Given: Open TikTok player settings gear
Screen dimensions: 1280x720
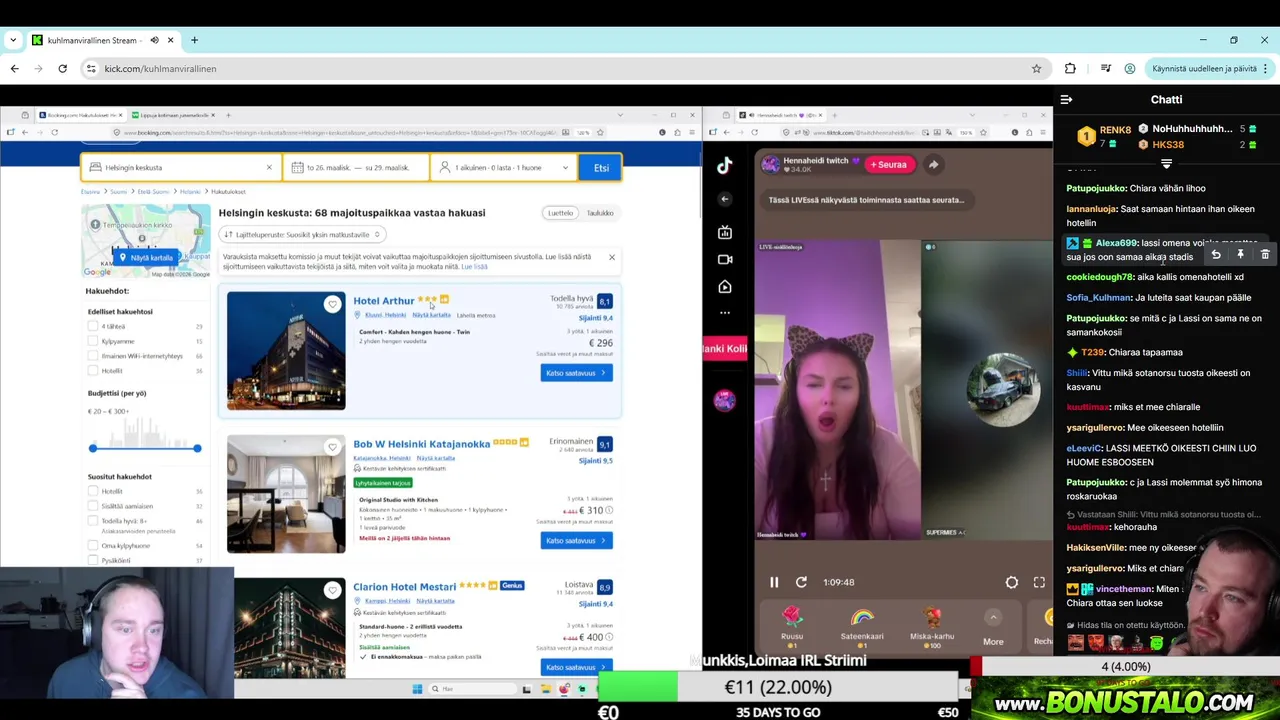Looking at the screenshot, I should coord(1012,582).
